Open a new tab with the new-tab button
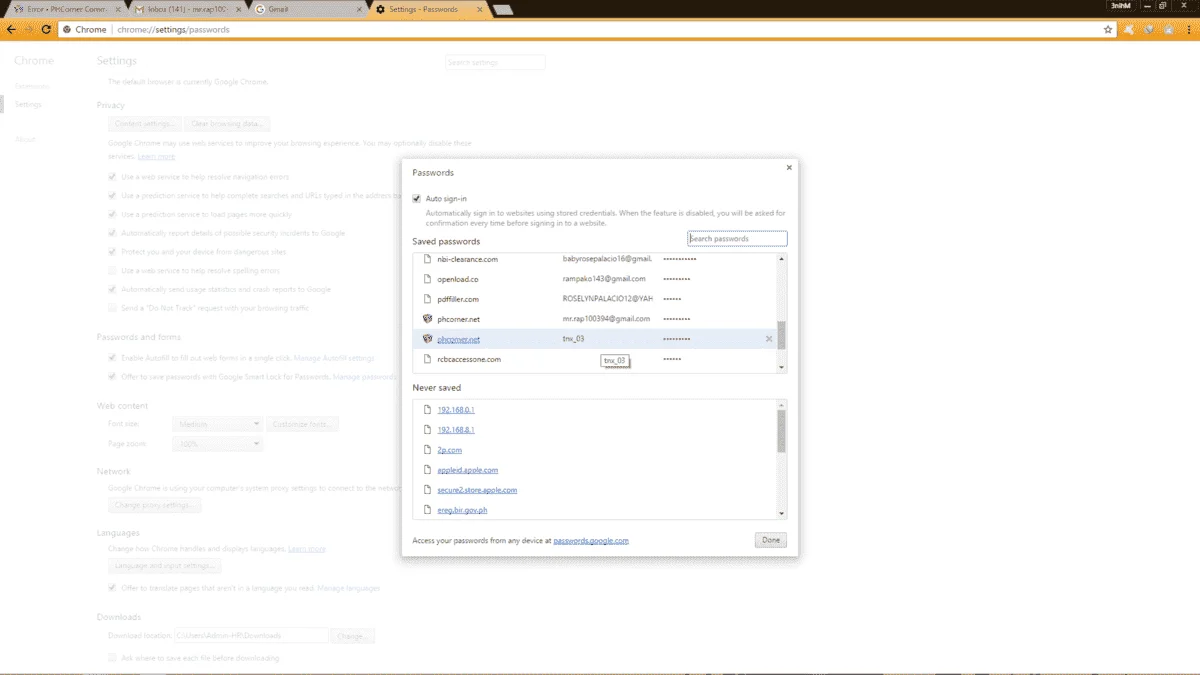Screen dimensions: 1200x675 pos(503,9)
